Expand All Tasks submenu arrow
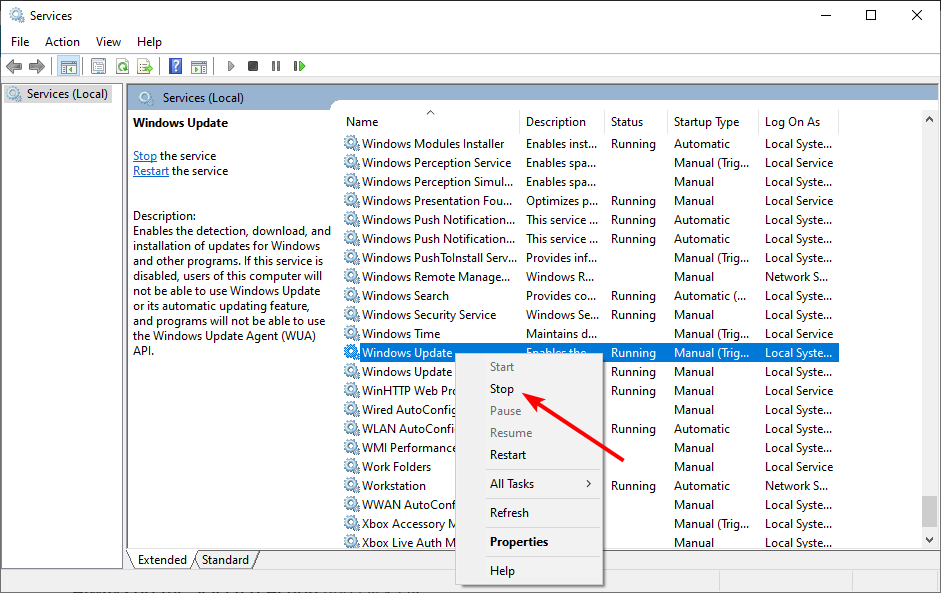Screen dimensions: 941x593 click(x=589, y=484)
